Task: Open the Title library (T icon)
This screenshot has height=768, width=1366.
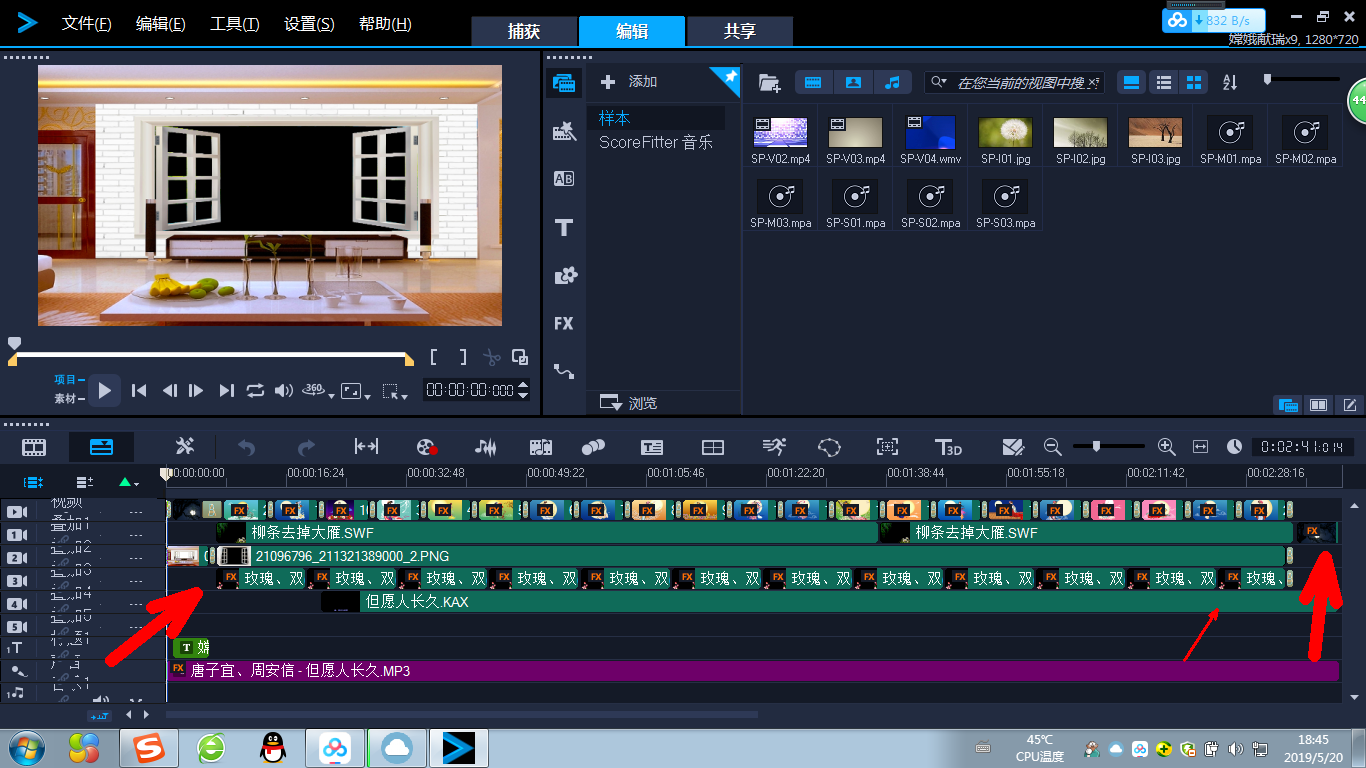Action: pos(564,228)
